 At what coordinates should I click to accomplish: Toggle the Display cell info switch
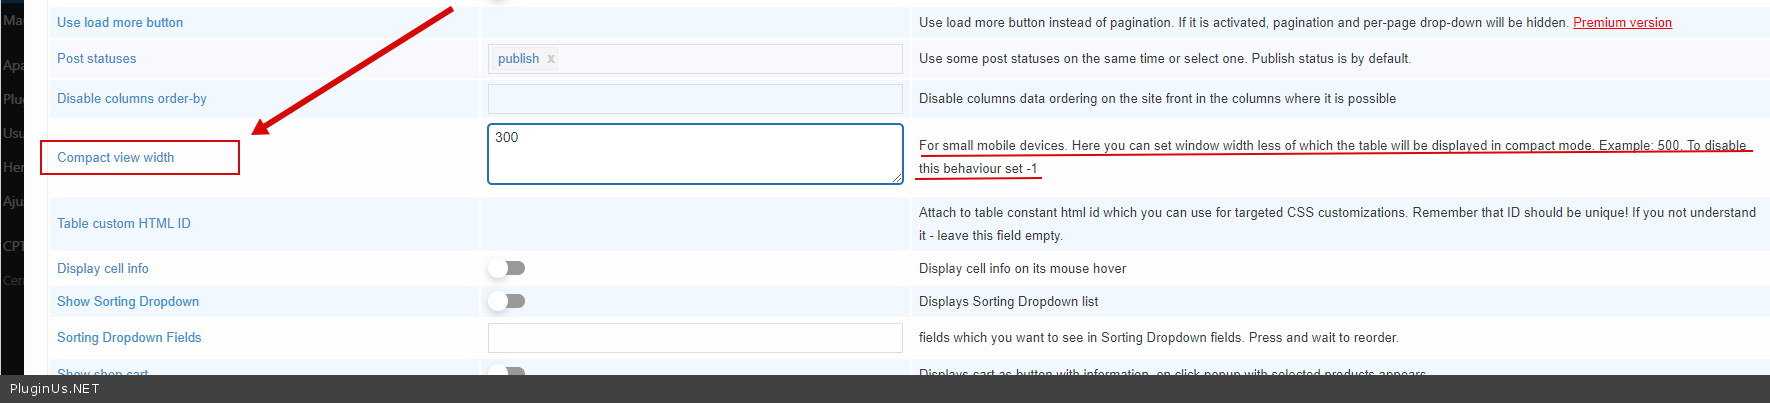coord(507,268)
